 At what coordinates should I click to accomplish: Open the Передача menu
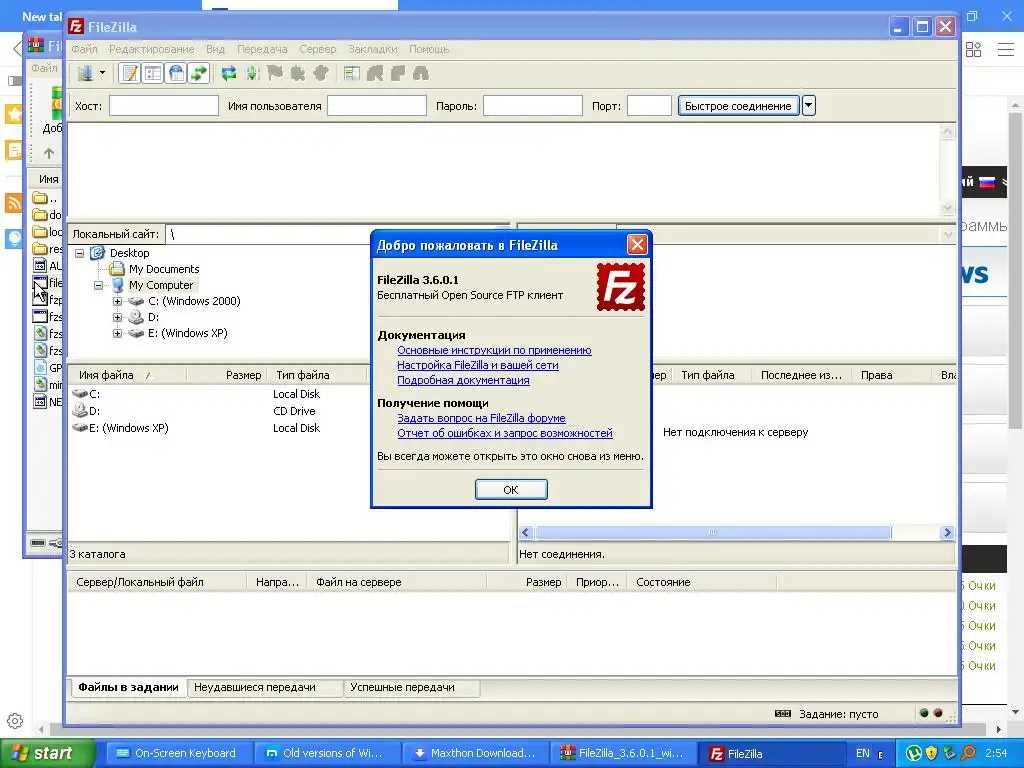point(262,49)
